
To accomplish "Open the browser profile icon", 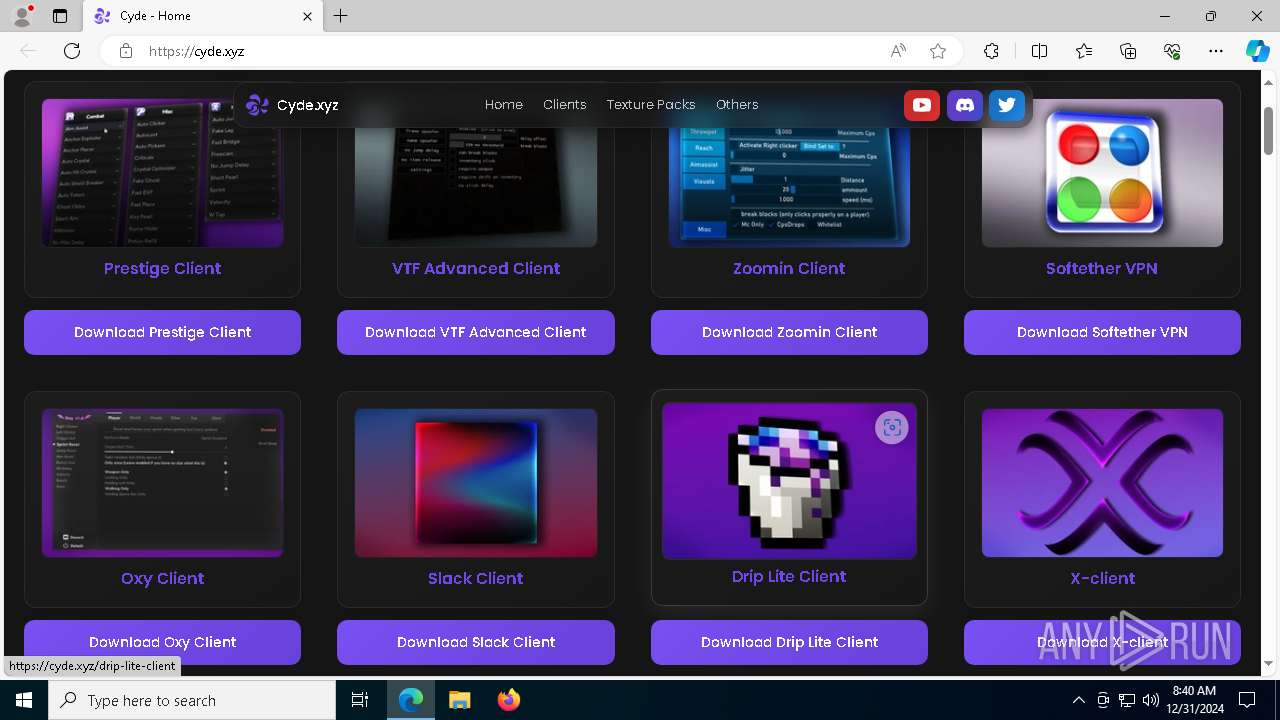I will [x=22, y=16].
